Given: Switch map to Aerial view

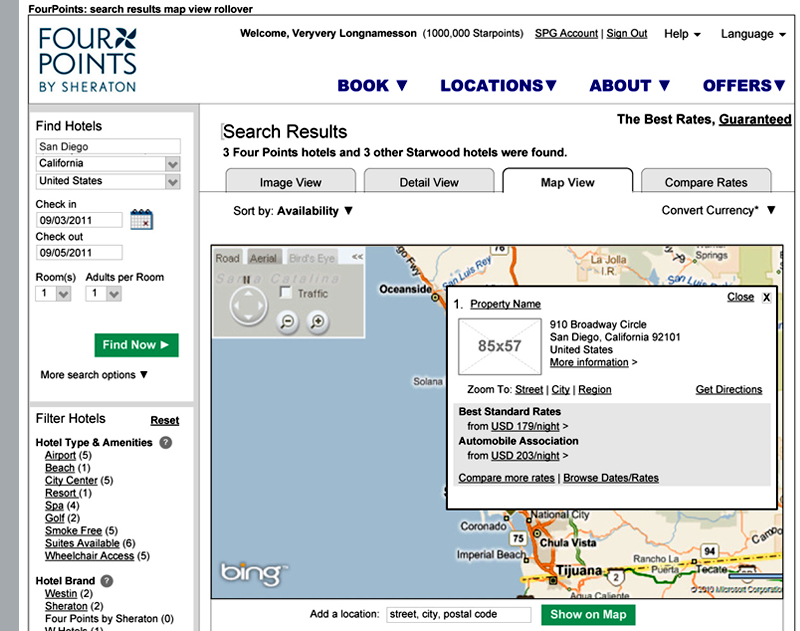Looking at the screenshot, I should (263, 258).
